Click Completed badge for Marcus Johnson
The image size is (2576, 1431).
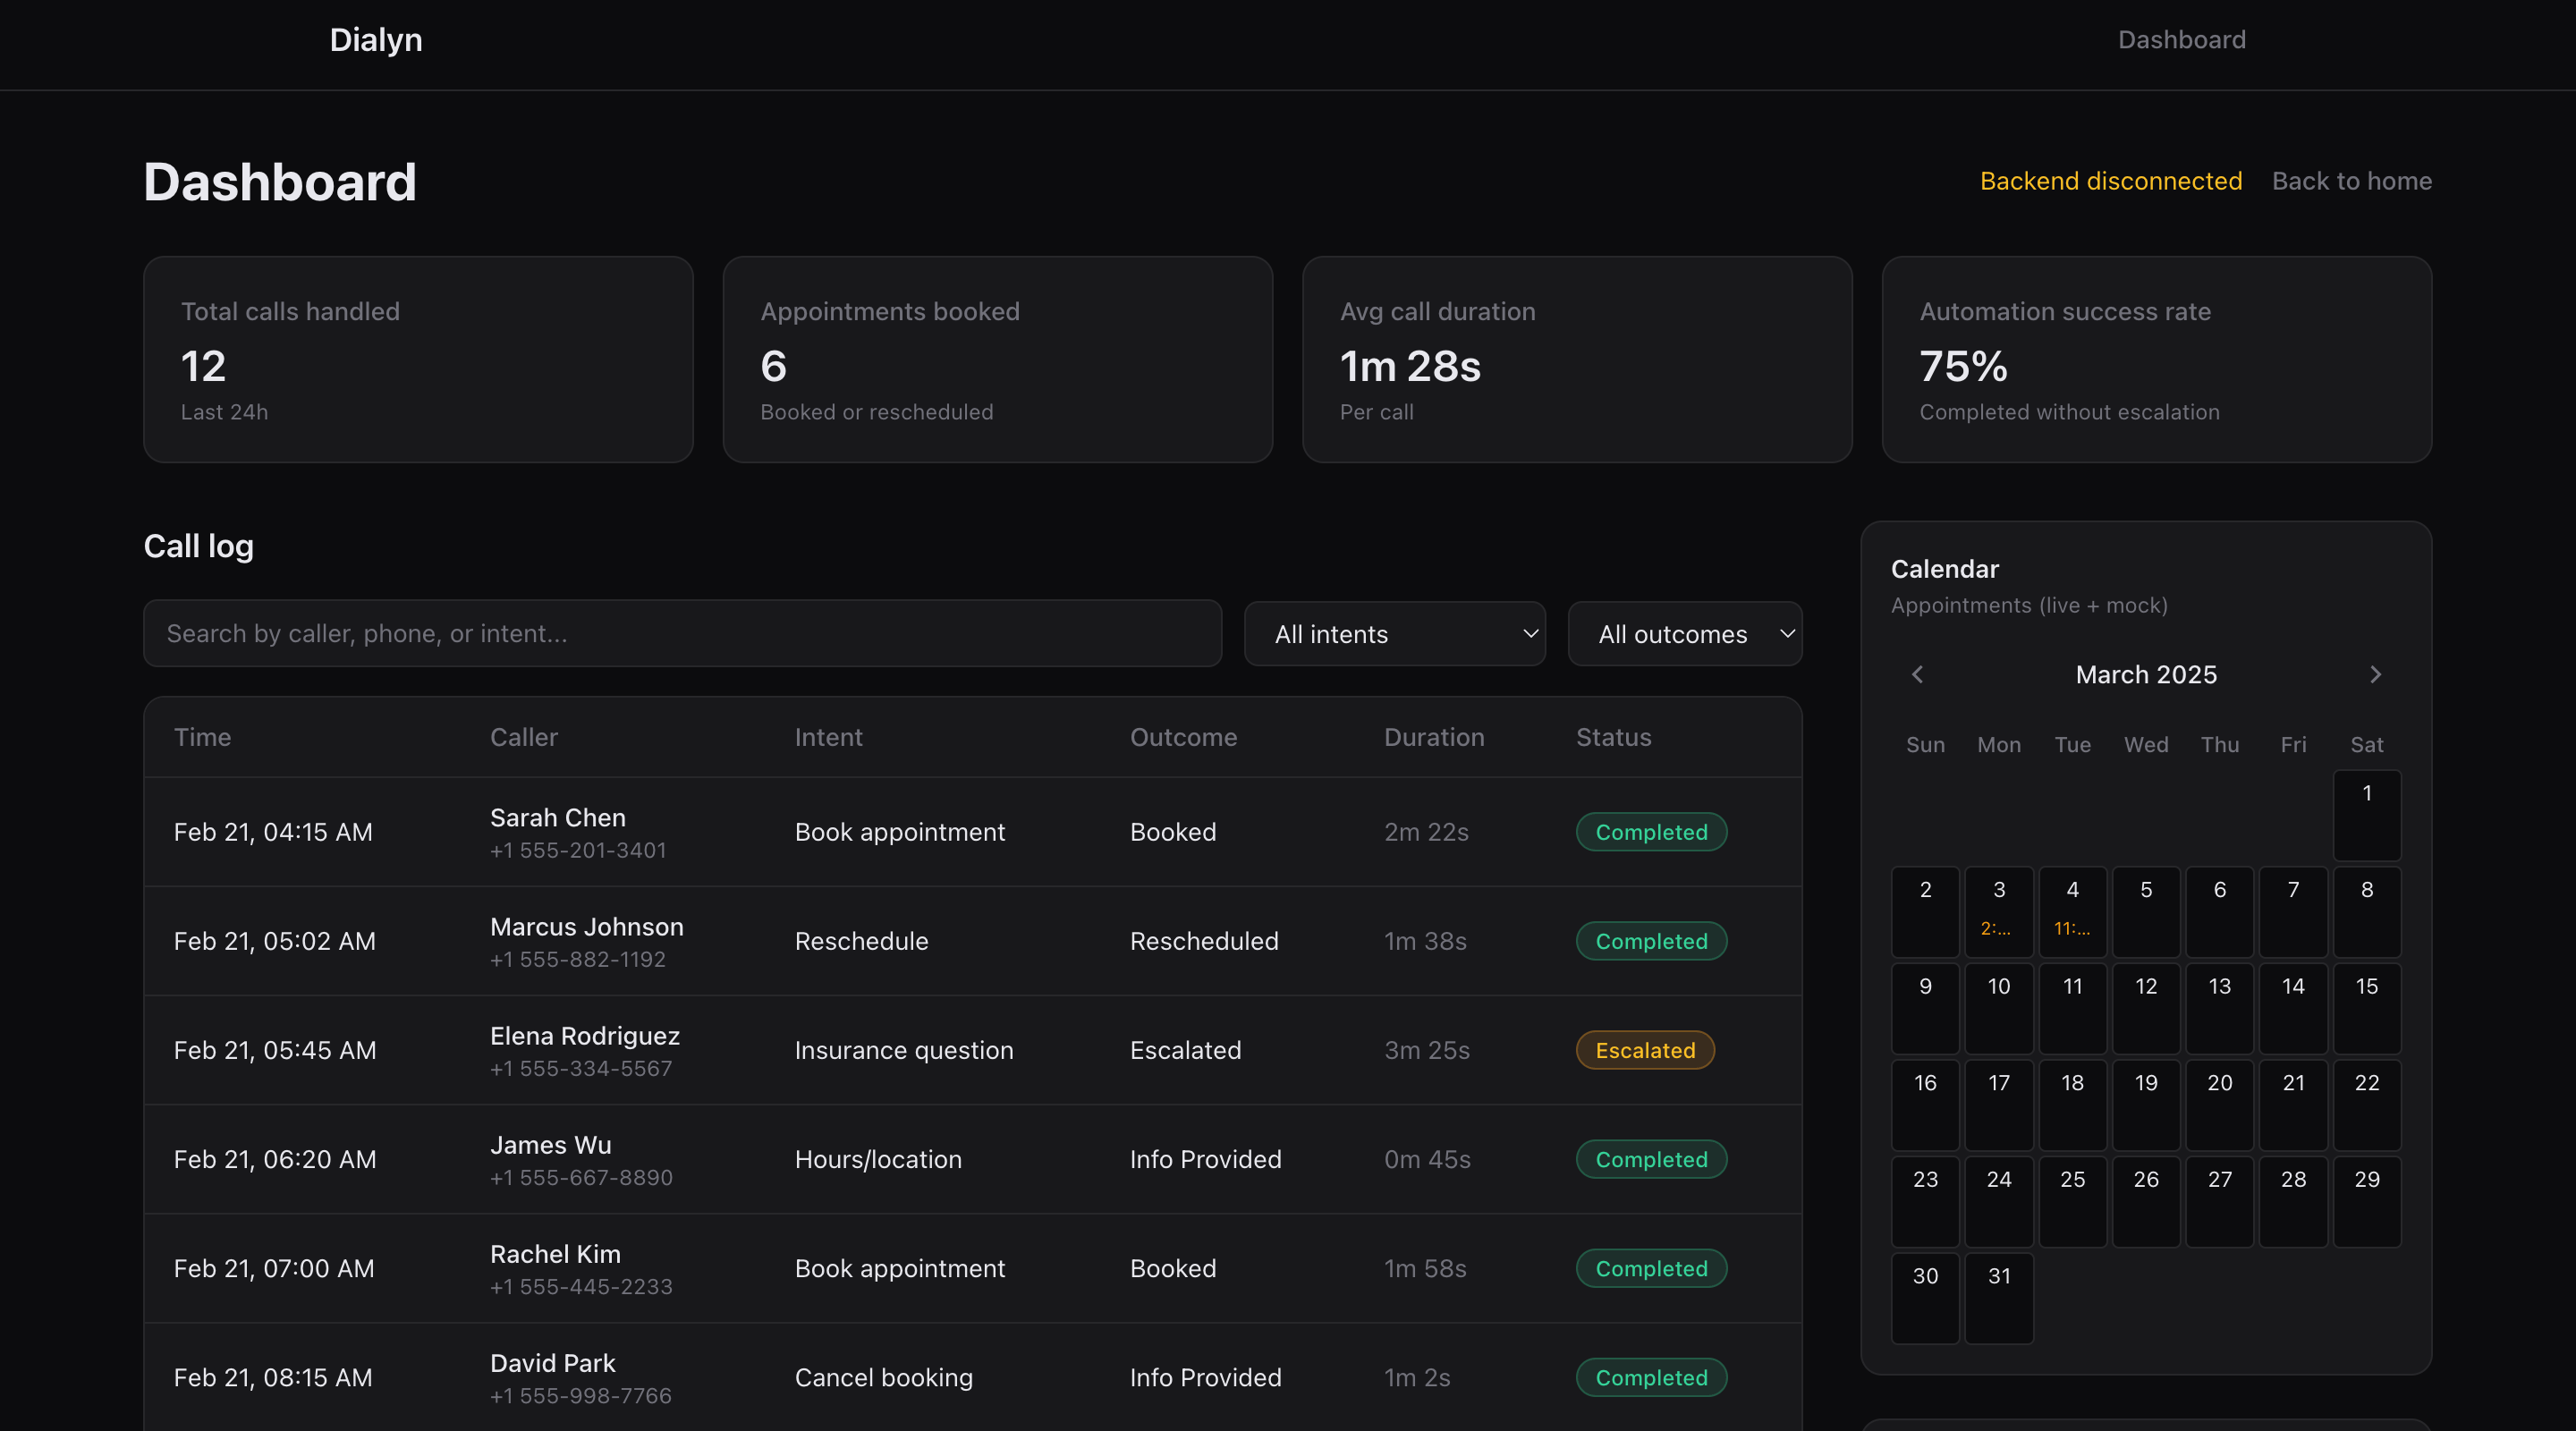click(x=1650, y=941)
